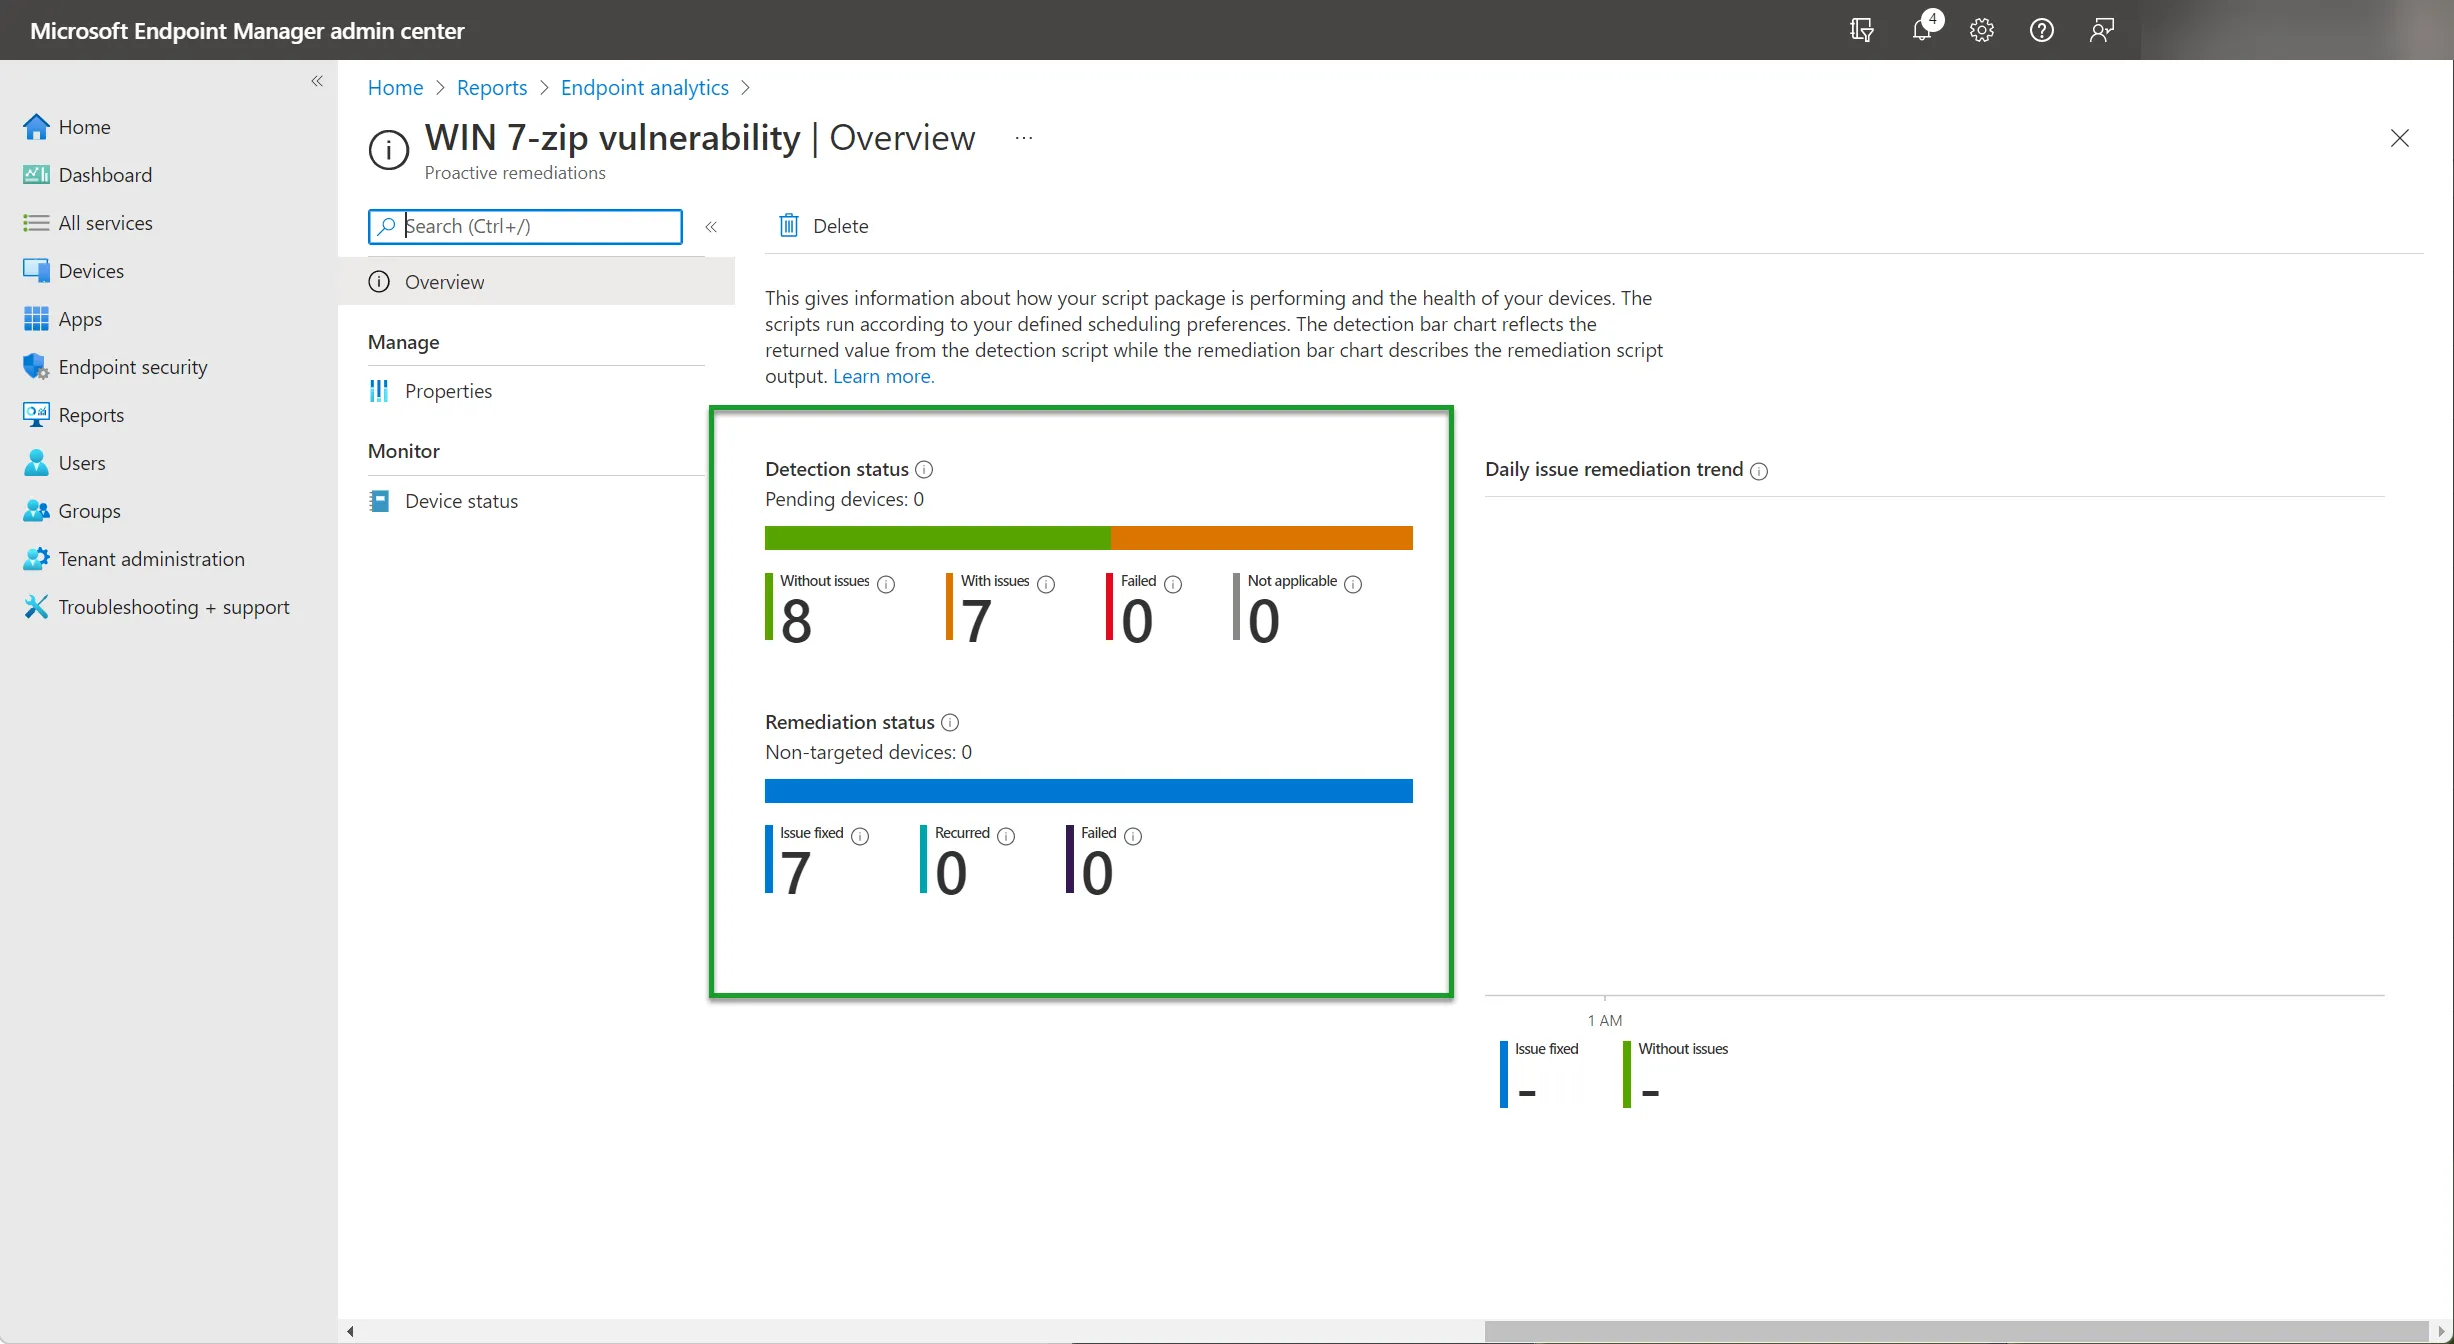2454x1344 pixels.
Task: Click the blue Remediation status bar
Action: coord(1089,791)
